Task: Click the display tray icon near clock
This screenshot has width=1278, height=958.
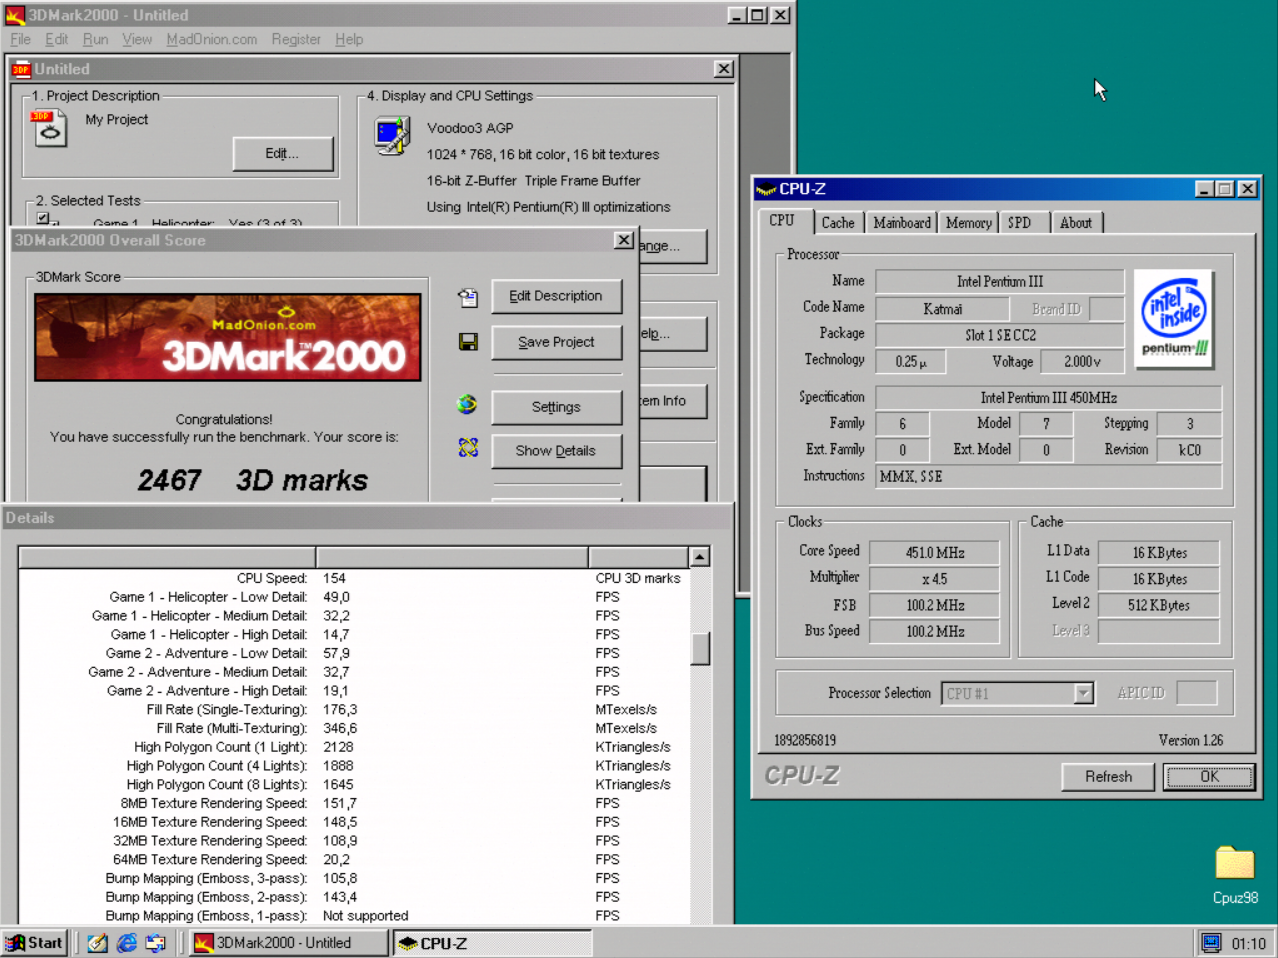Action: [1212, 943]
